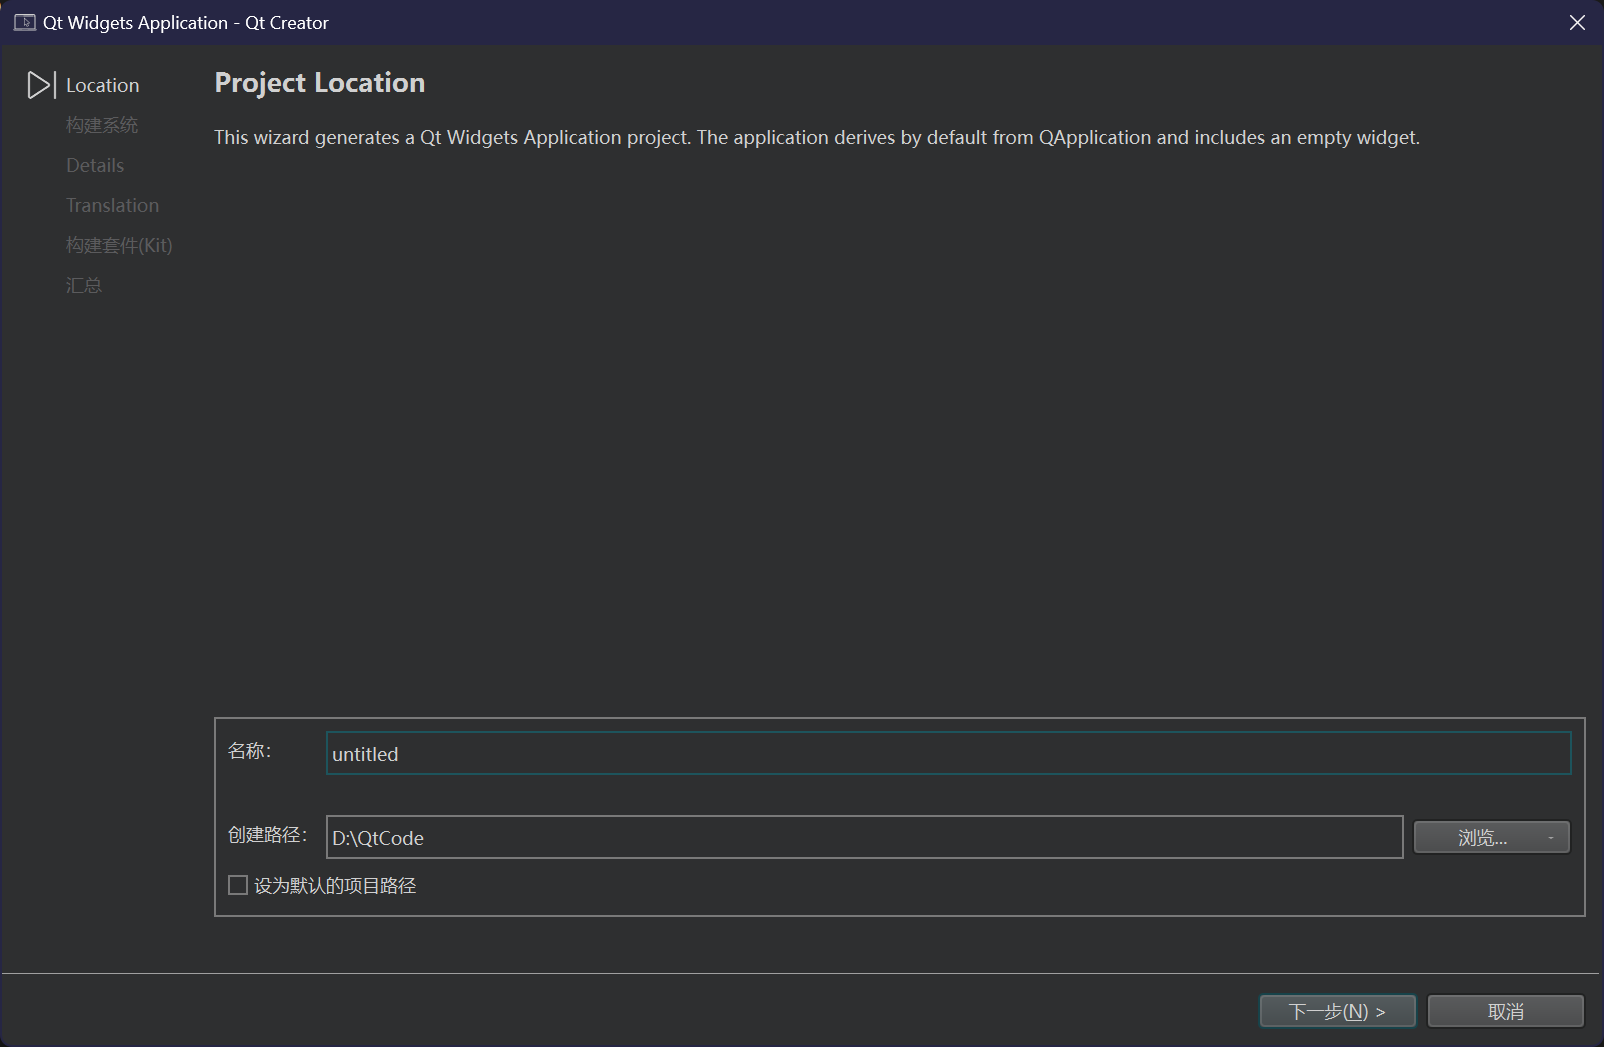Select the 构建系统 wizard step
The image size is (1604, 1047).
pyautogui.click(x=102, y=125)
